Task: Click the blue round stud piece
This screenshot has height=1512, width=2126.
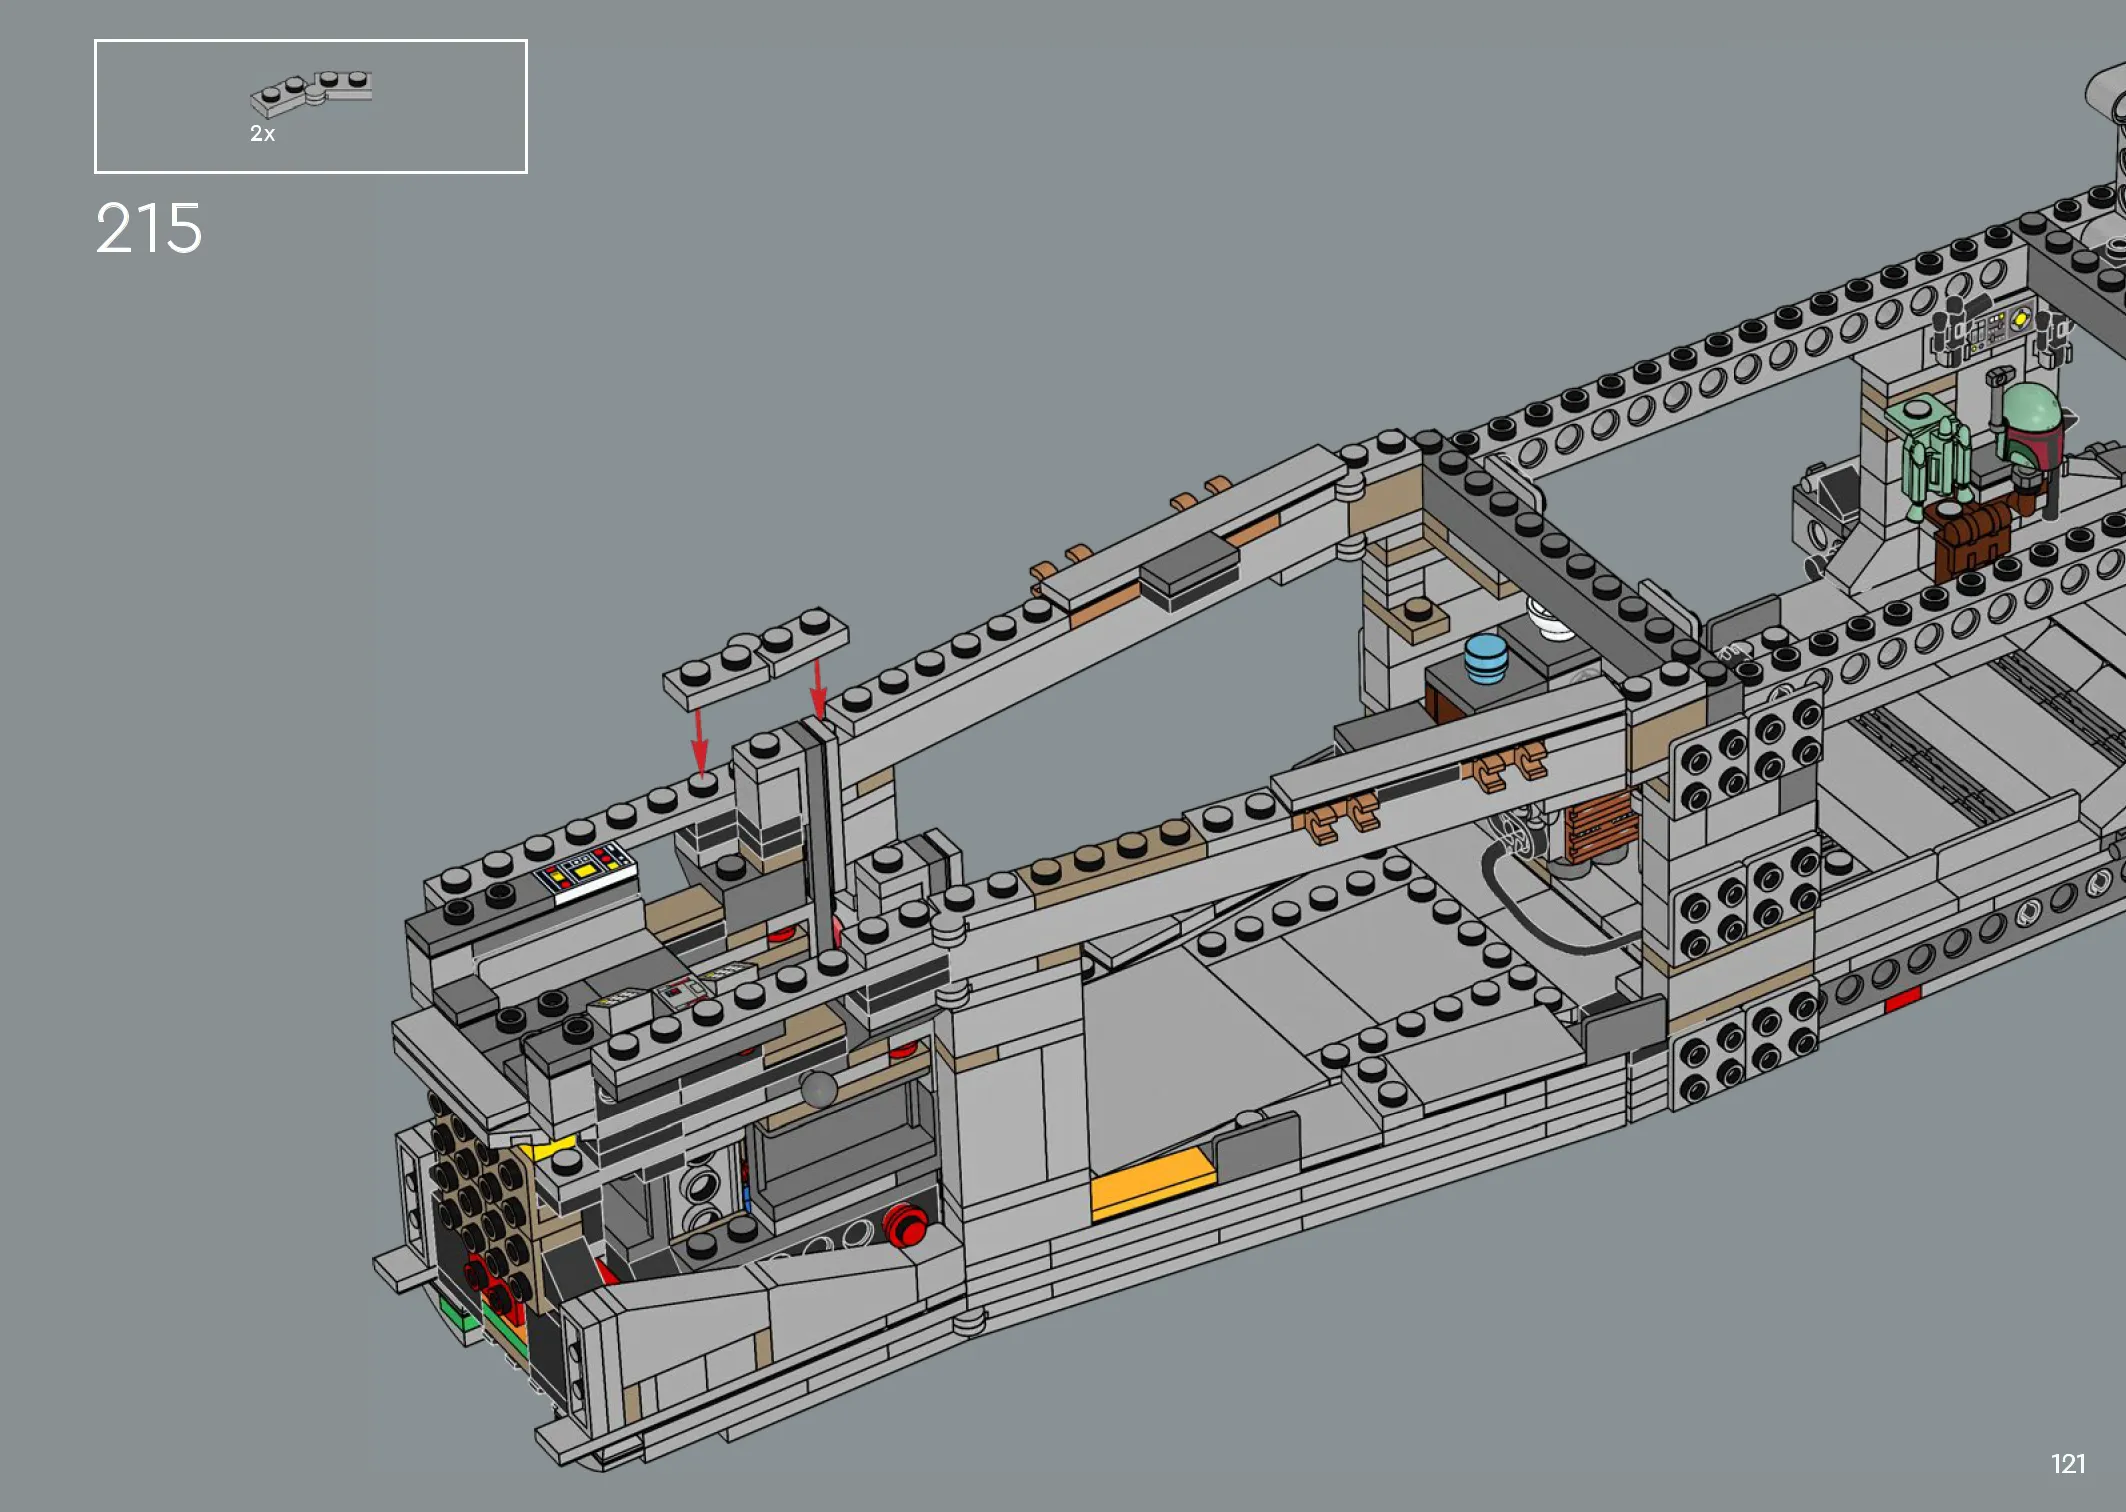Action: [1485, 659]
